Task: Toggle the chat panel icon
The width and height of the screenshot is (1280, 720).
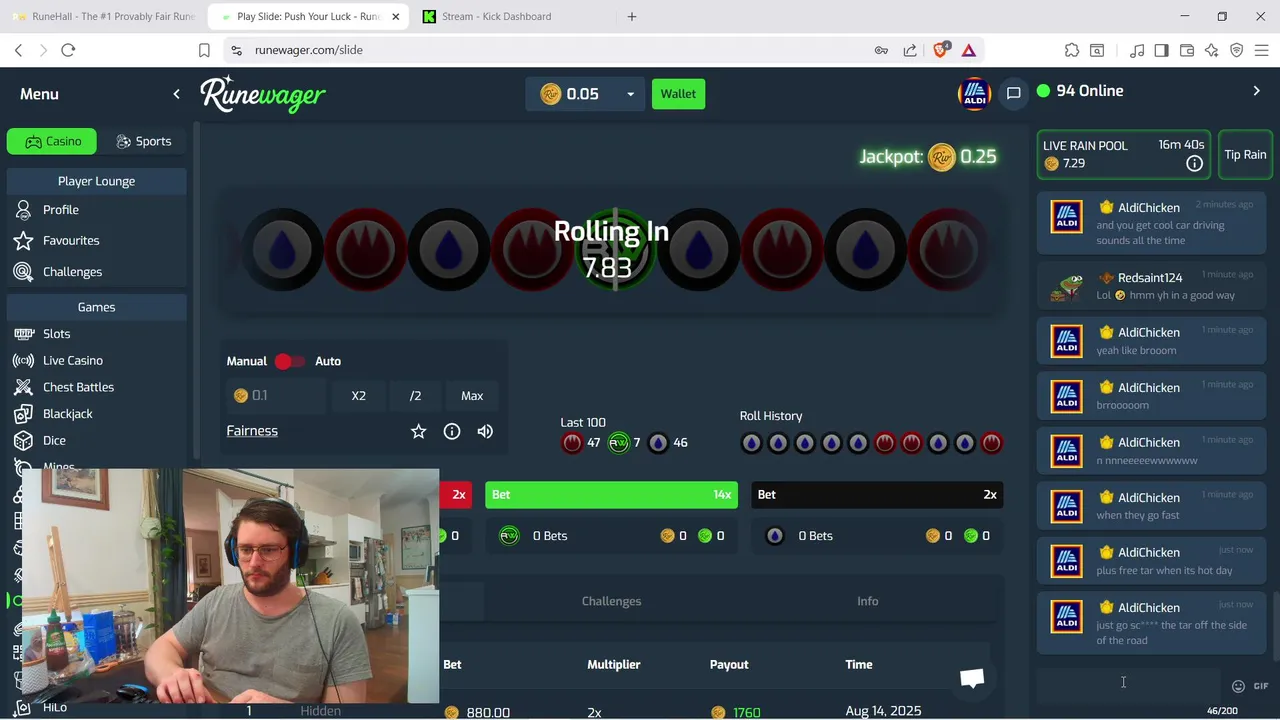Action: [x=1013, y=93]
